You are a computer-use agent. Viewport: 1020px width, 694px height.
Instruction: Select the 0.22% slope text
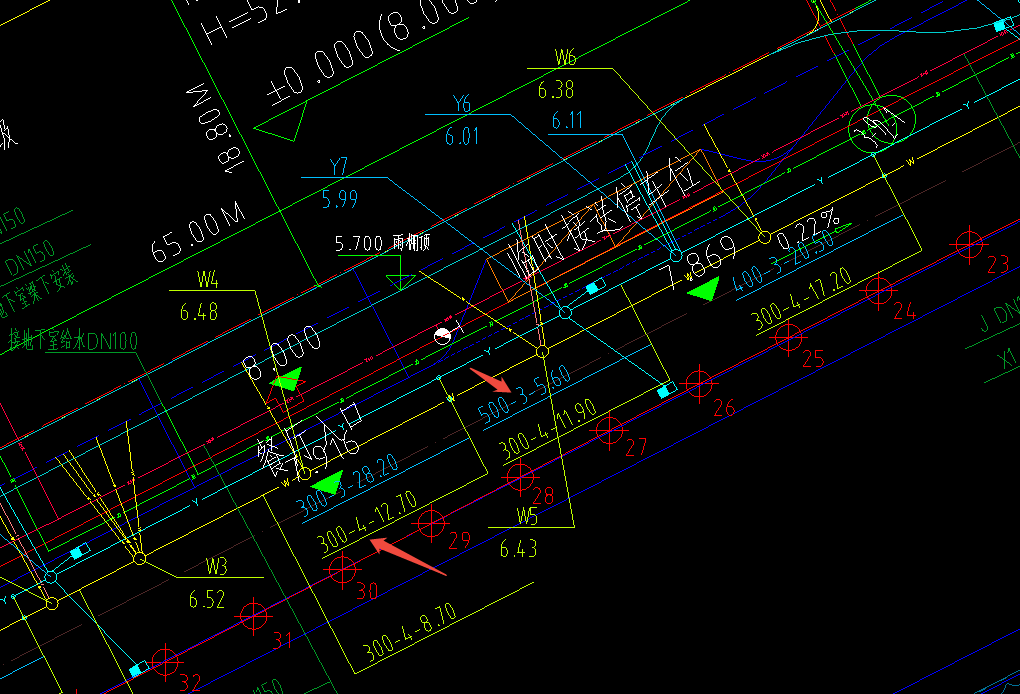(x=811, y=228)
